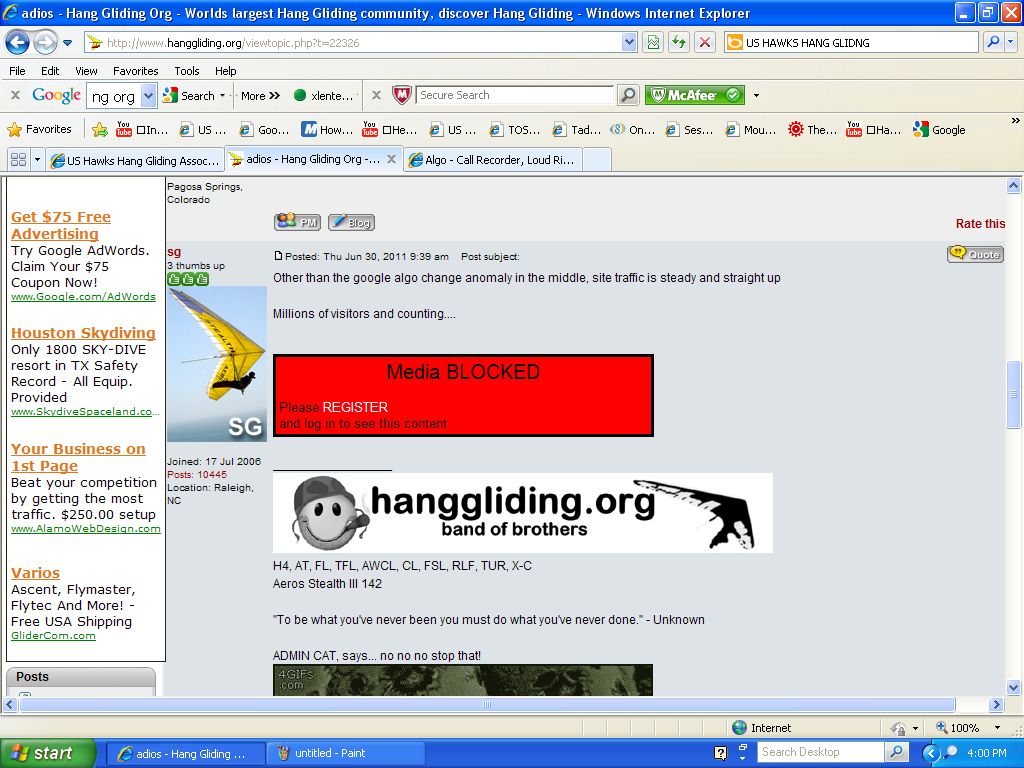Click the Rate this link
1024x768 pixels.
980,223
